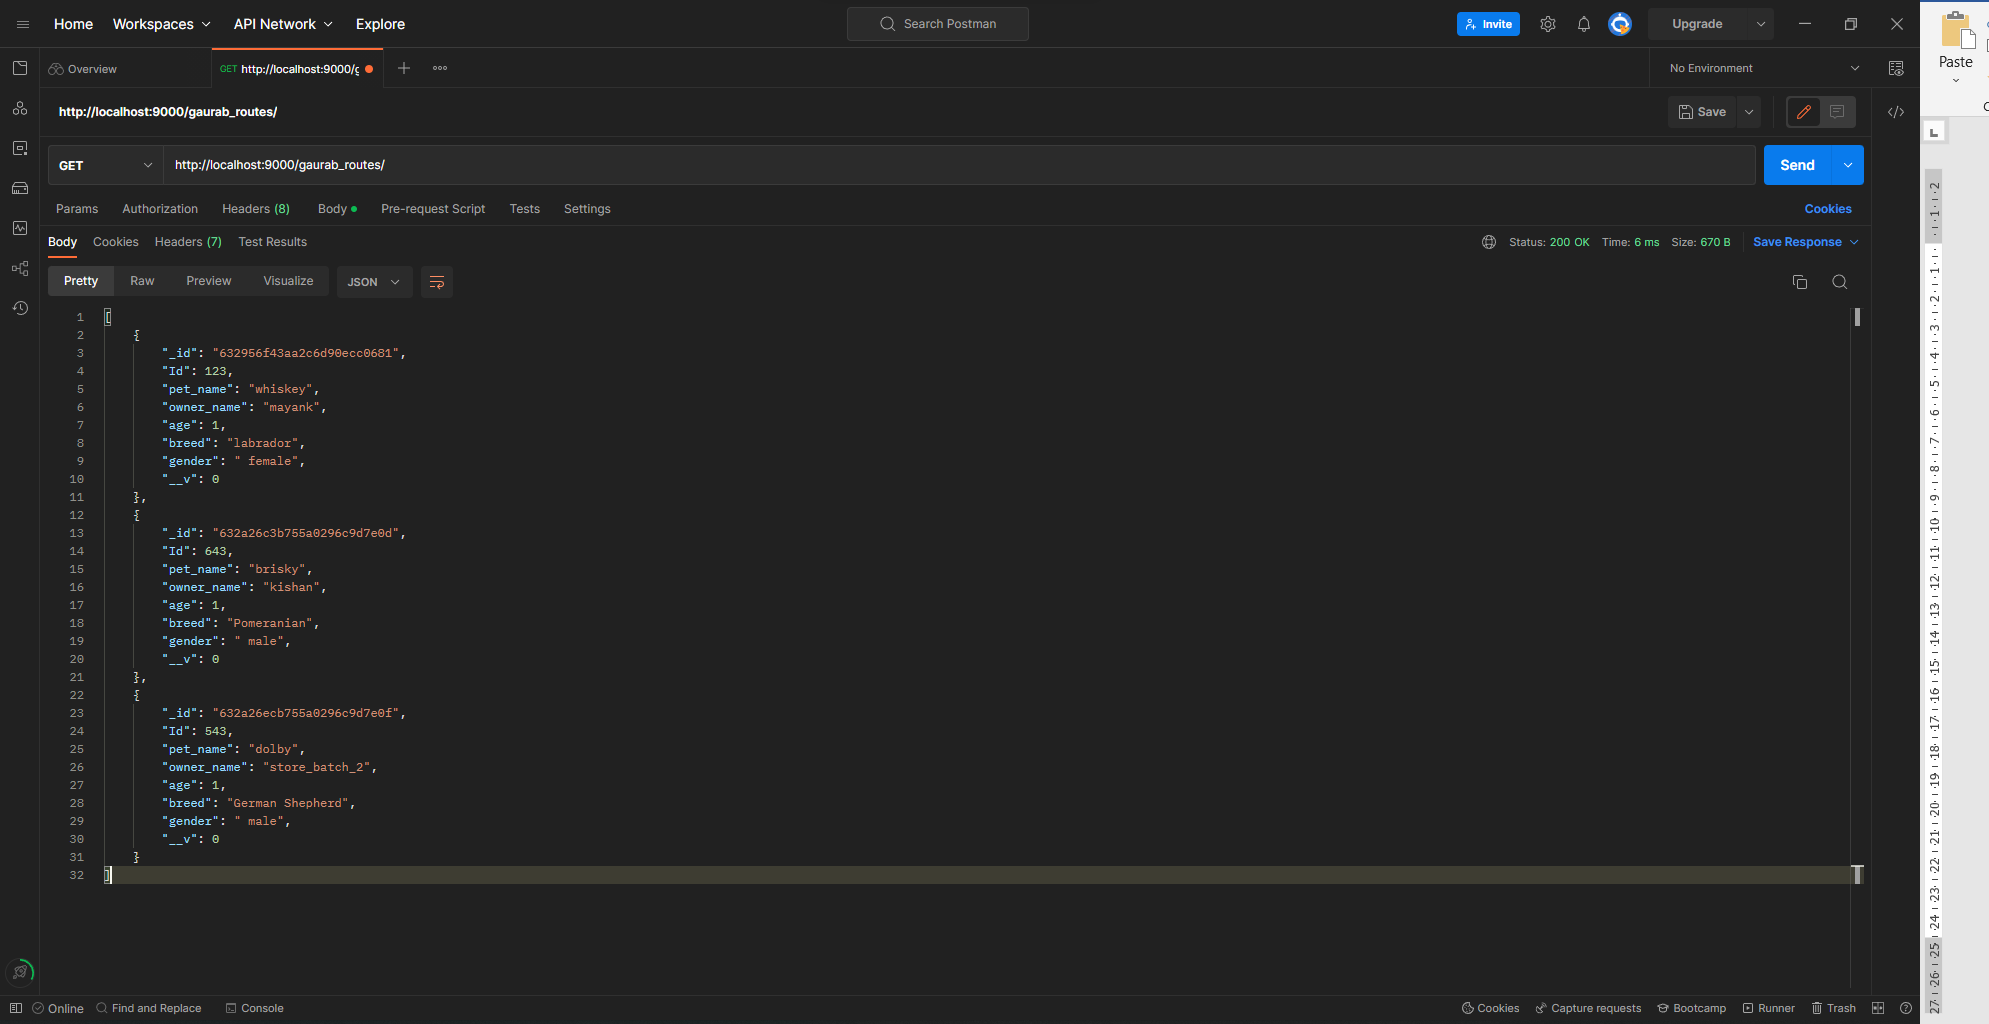
Task: Open the Collections sidebar icon
Action: coord(20,68)
